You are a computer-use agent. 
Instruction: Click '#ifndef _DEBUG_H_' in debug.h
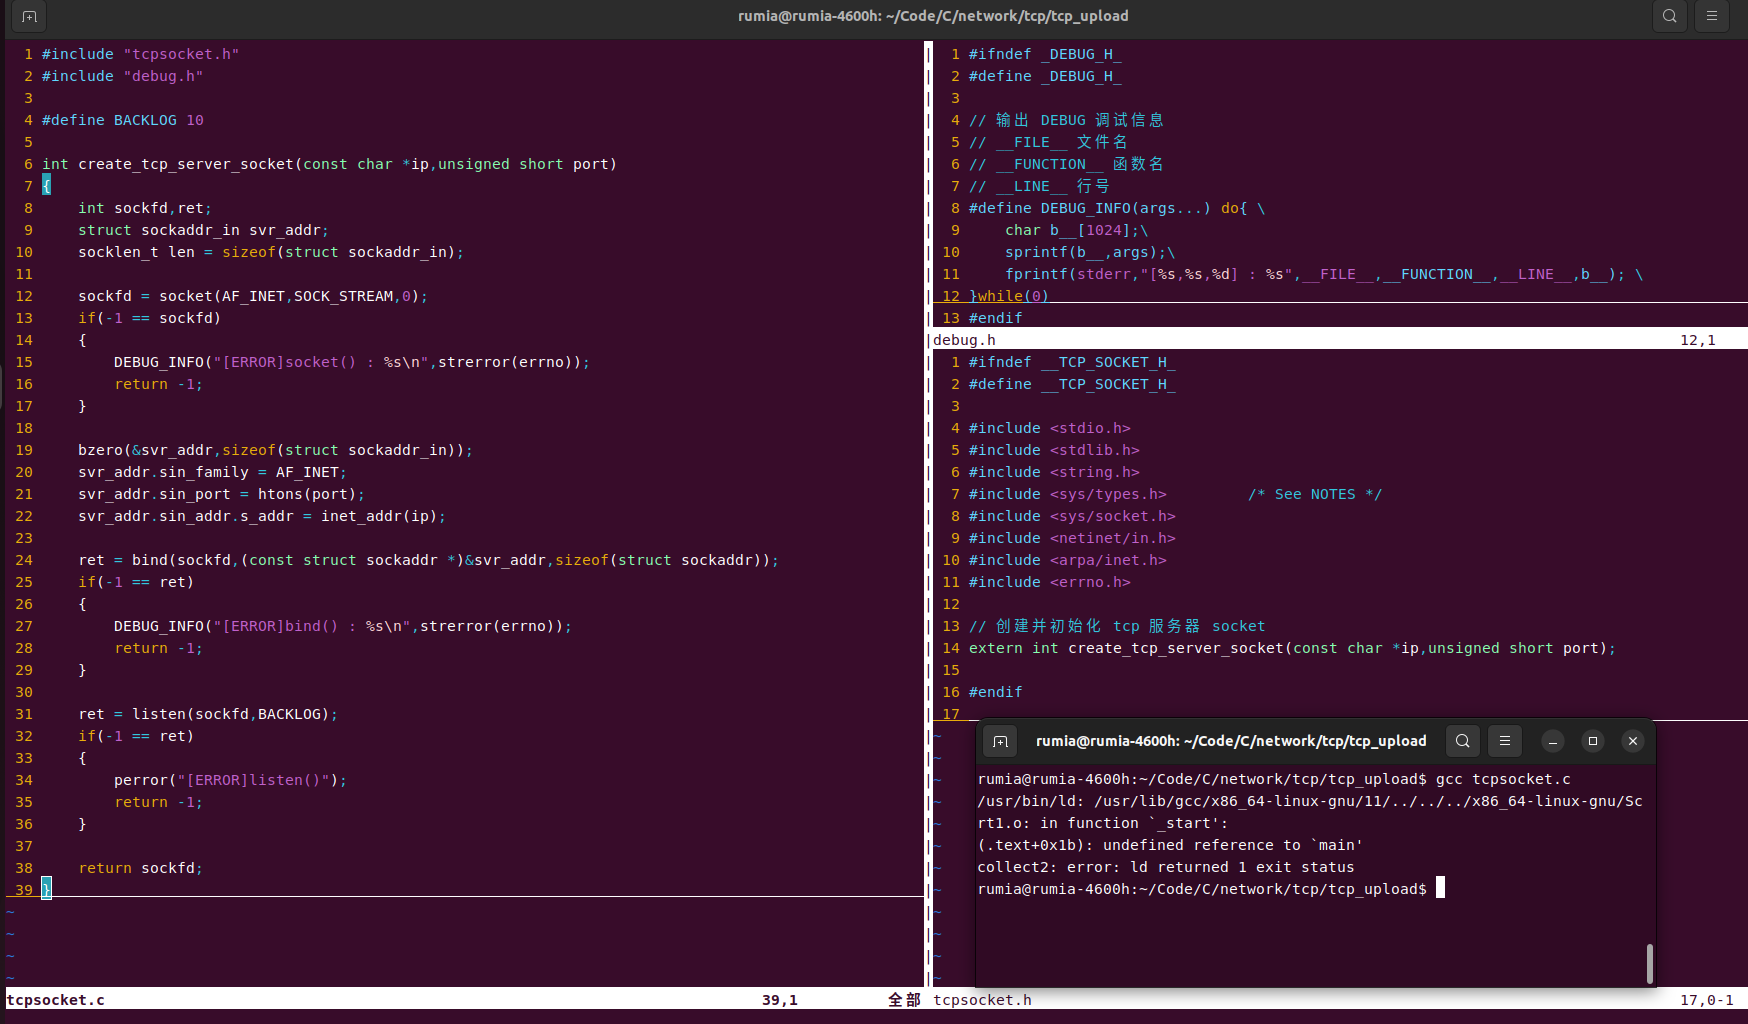(1045, 54)
